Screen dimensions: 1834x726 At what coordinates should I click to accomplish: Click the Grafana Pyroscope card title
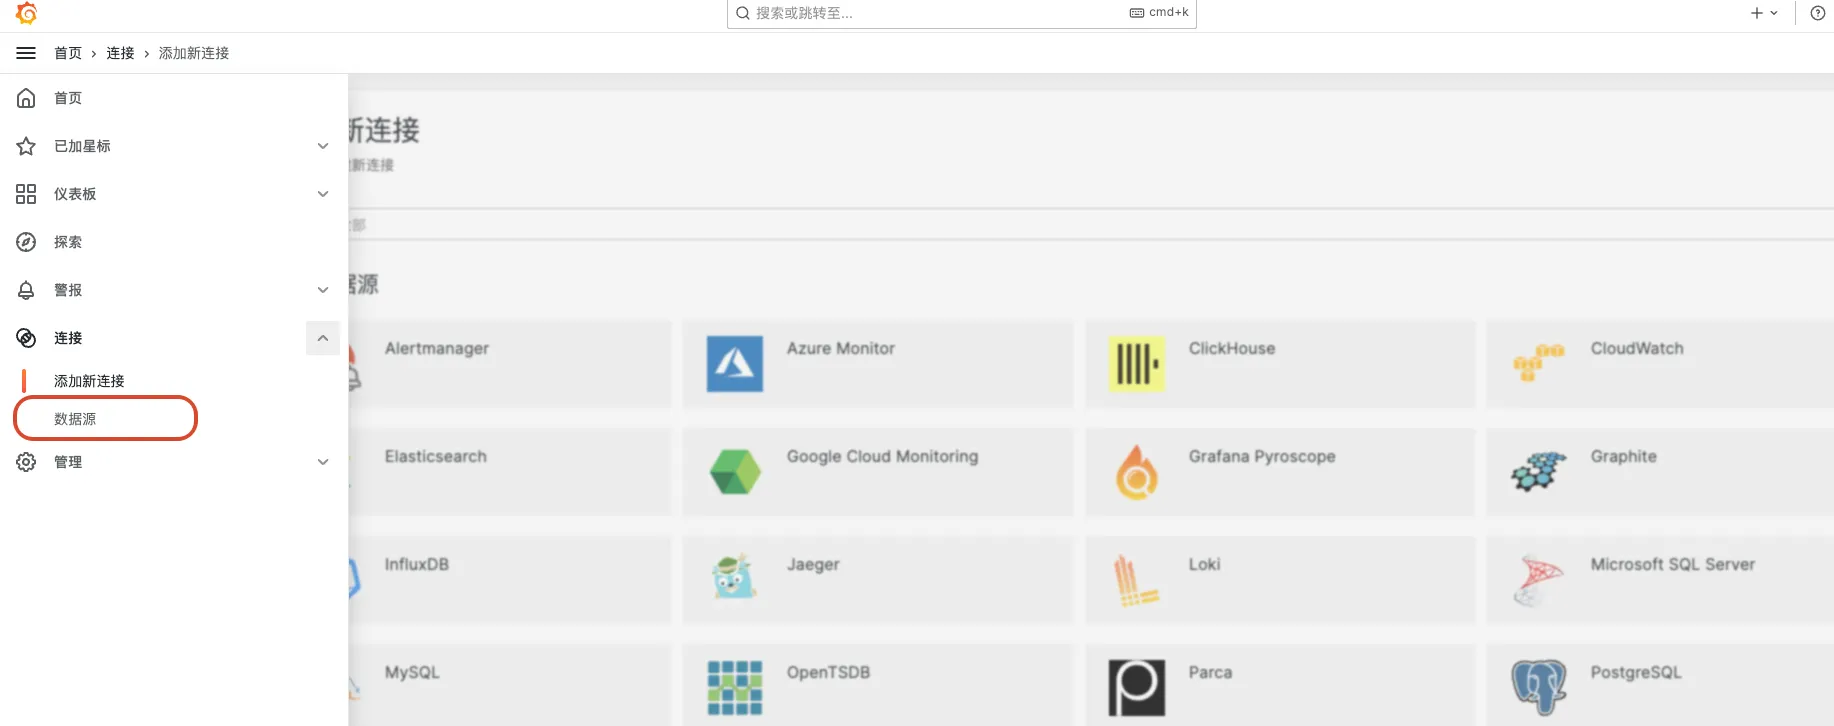point(1262,456)
